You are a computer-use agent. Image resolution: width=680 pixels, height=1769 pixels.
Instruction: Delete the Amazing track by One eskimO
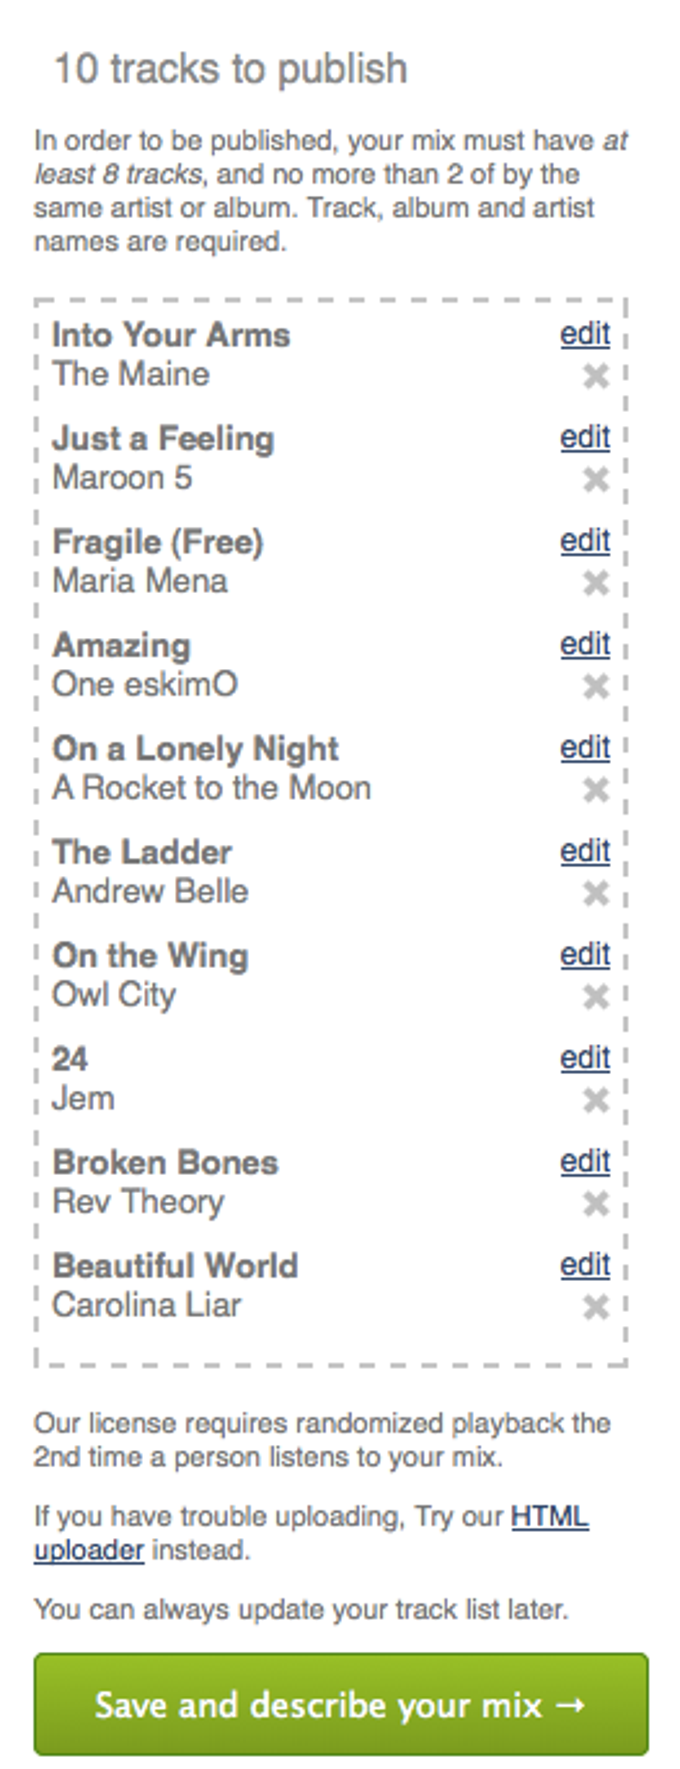595,687
